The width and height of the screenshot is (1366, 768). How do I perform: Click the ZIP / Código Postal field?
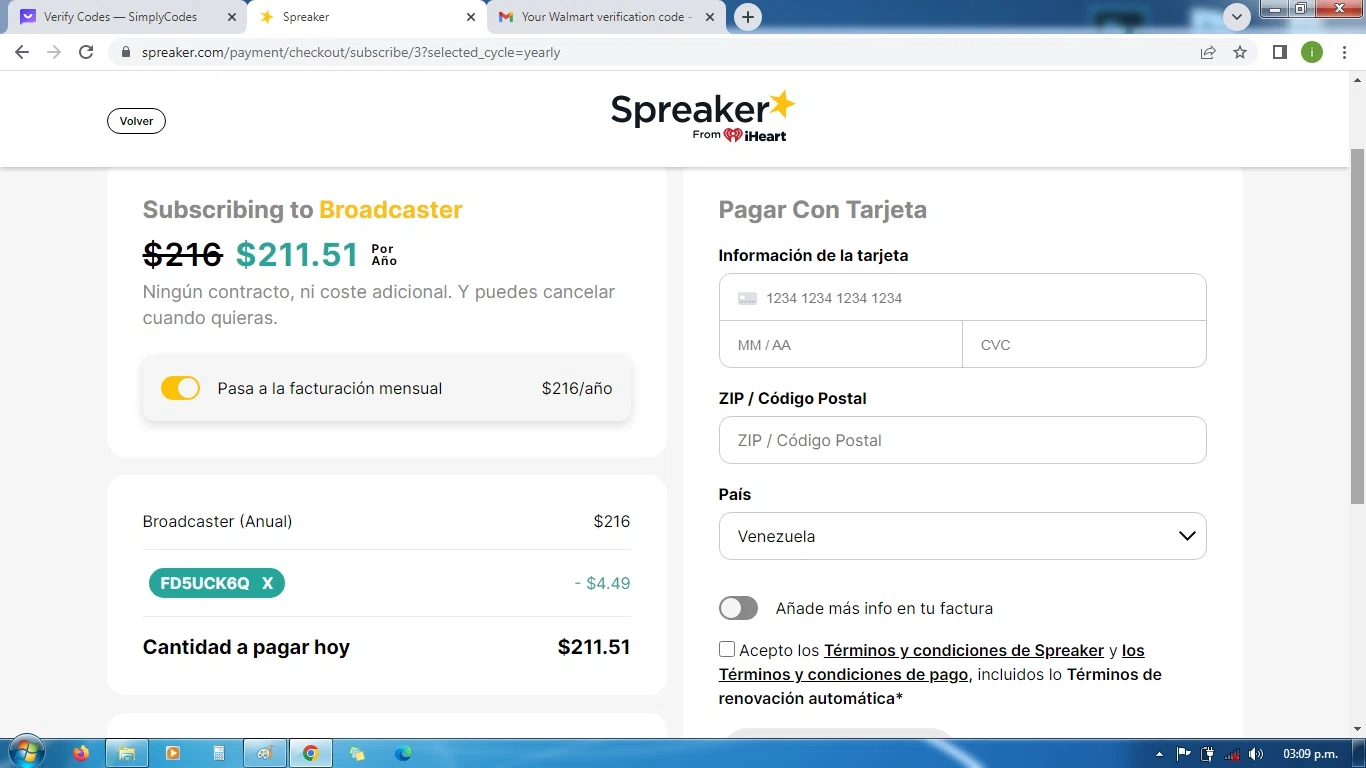[x=962, y=440]
